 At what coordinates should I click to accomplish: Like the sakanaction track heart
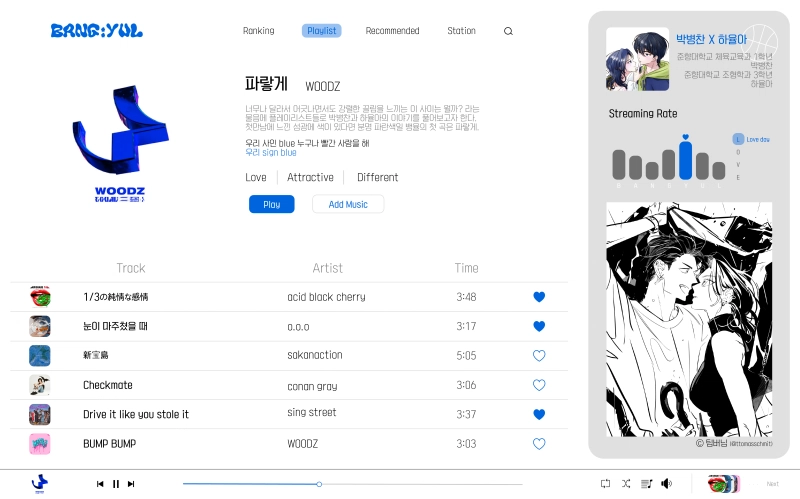pos(539,356)
